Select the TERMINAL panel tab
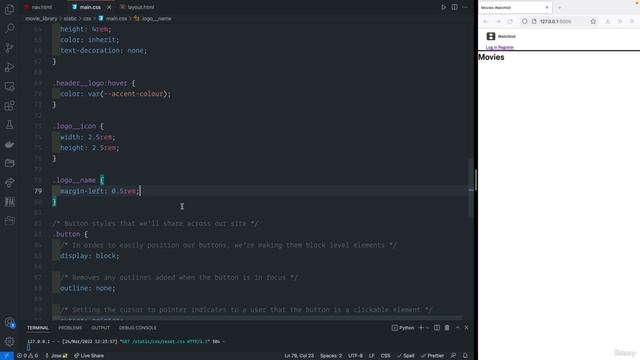This screenshot has width=640, height=360. click(x=38, y=328)
